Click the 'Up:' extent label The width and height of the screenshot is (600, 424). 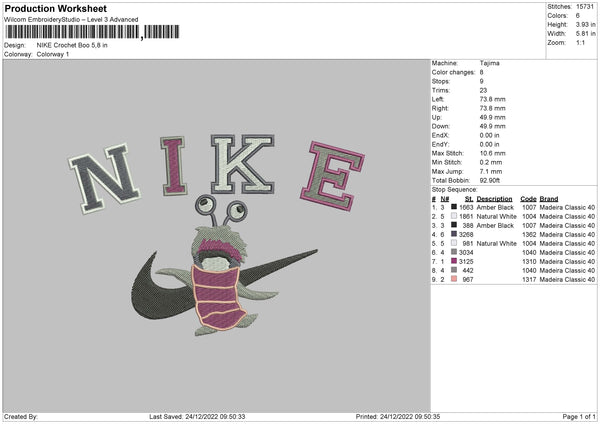437,117
